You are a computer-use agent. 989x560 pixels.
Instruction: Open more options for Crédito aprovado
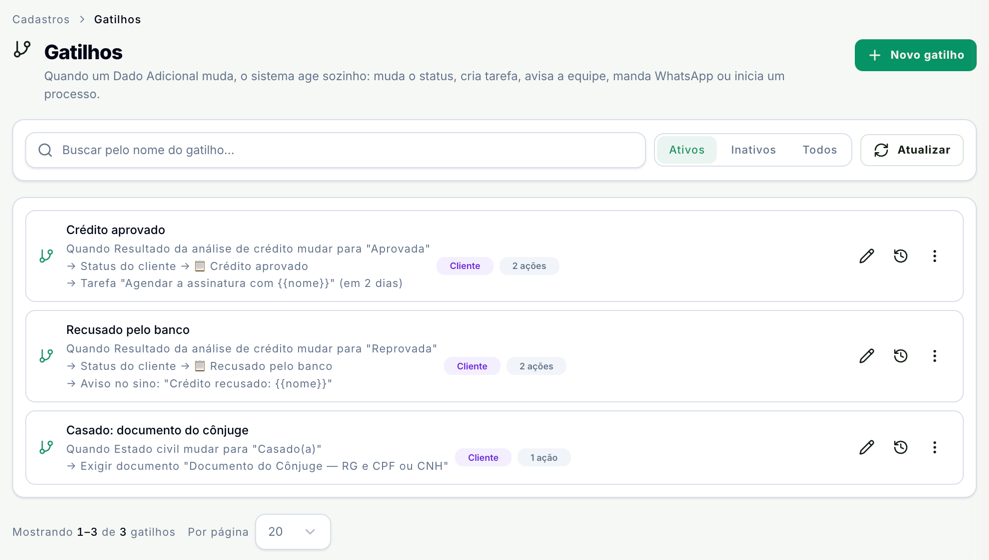pyautogui.click(x=935, y=255)
